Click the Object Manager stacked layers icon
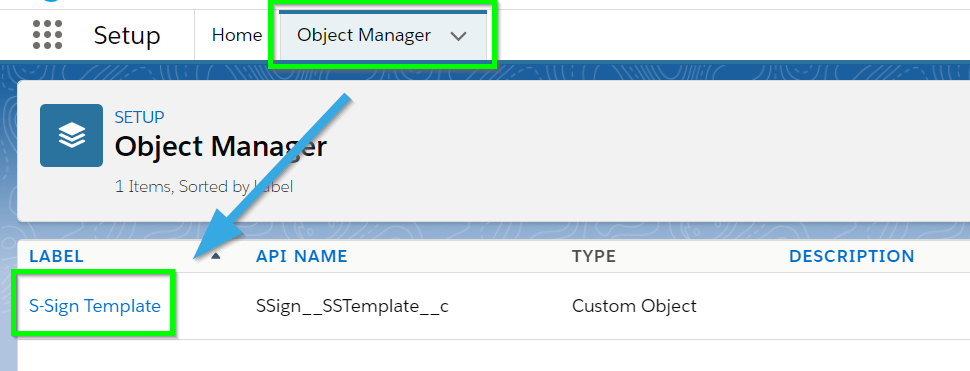 click(71, 135)
